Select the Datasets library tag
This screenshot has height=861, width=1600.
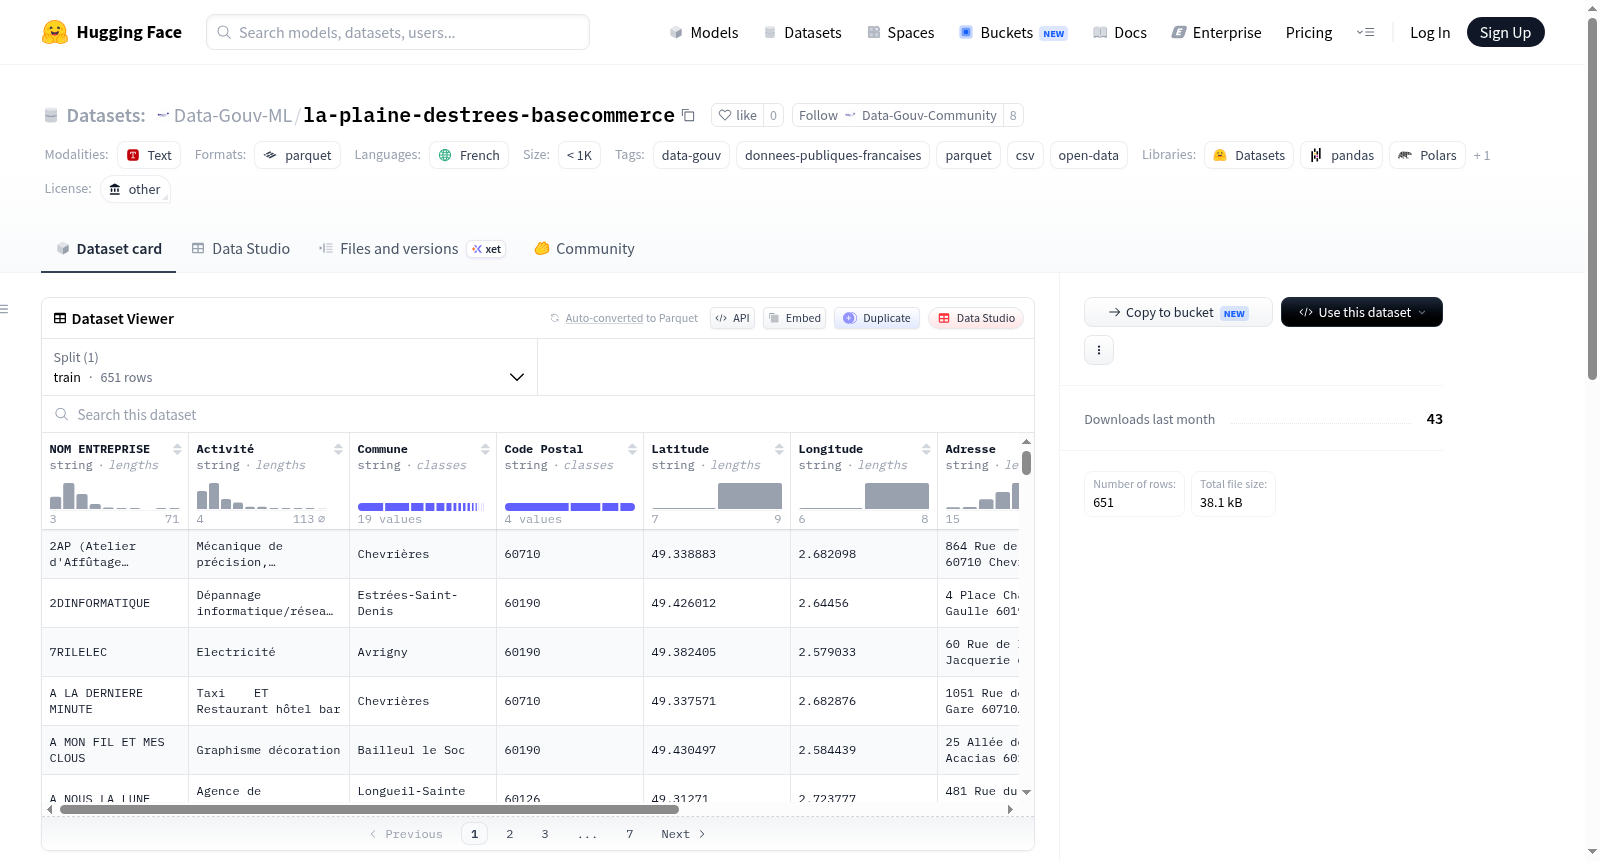[x=1249, y=155]
